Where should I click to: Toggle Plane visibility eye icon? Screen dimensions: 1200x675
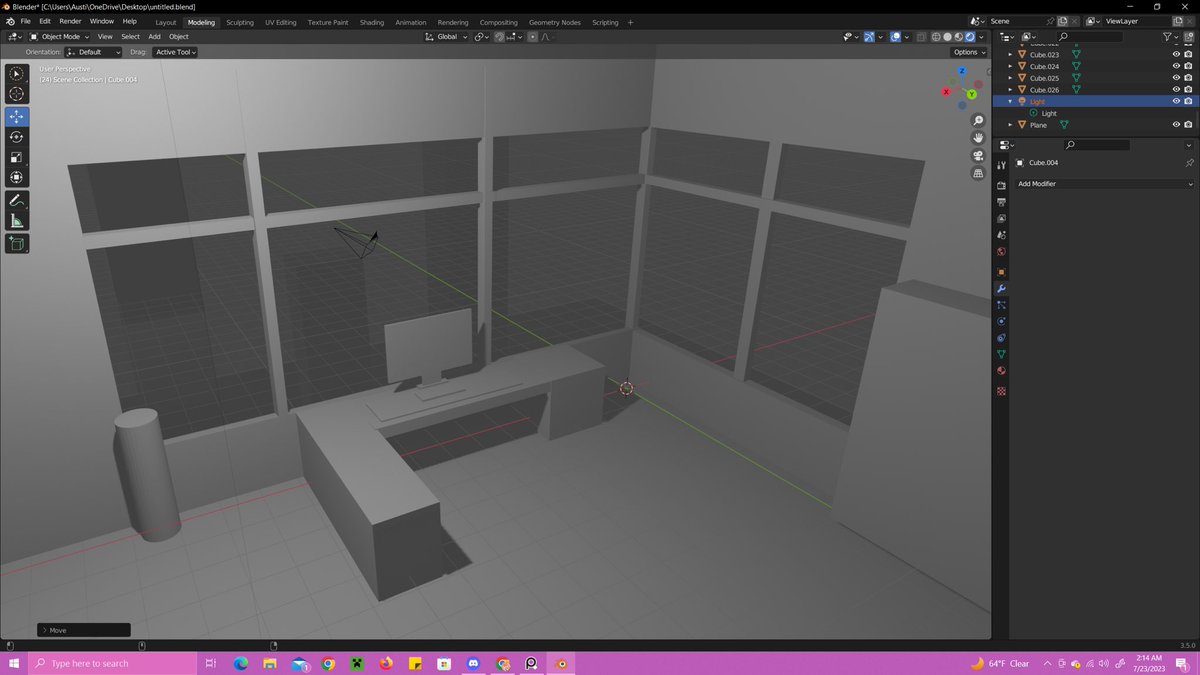[1176, 125]
